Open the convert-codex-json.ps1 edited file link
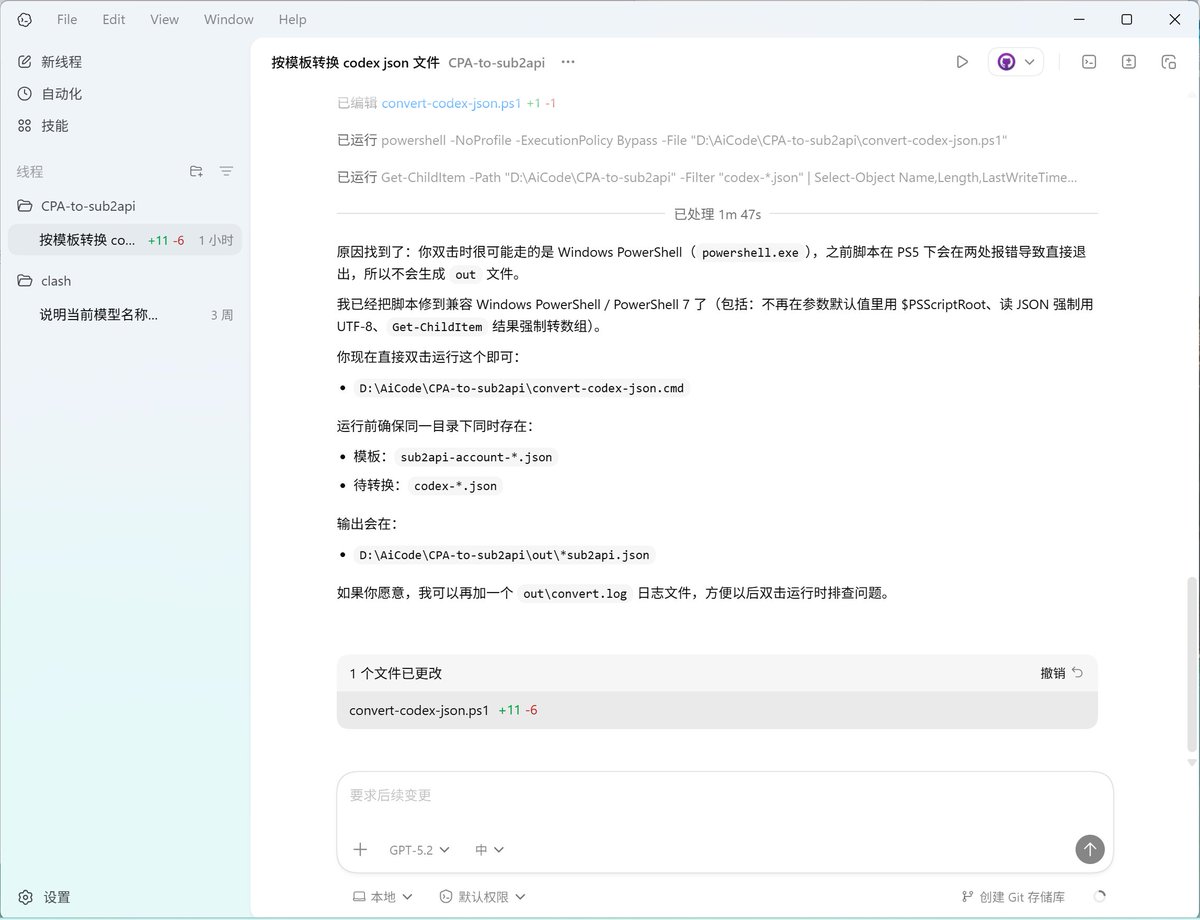 pos(451,103)
